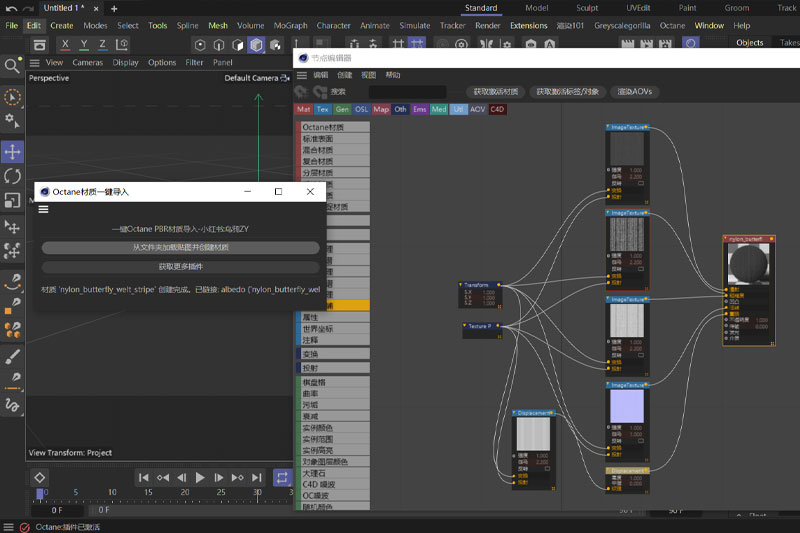Toggle the Gen node filter
The image size is (800, 533).
pos(342,109)
